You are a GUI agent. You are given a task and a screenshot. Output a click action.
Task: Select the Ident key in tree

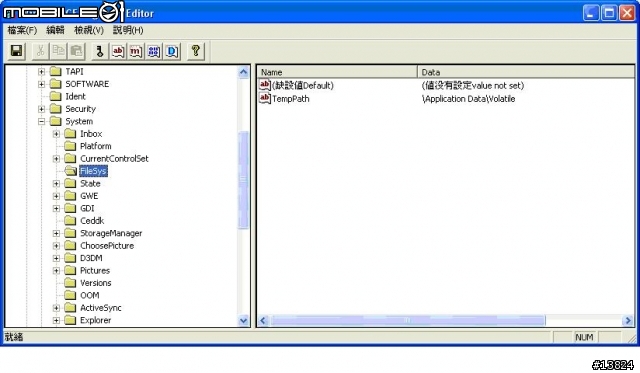(x=76, y=96)
